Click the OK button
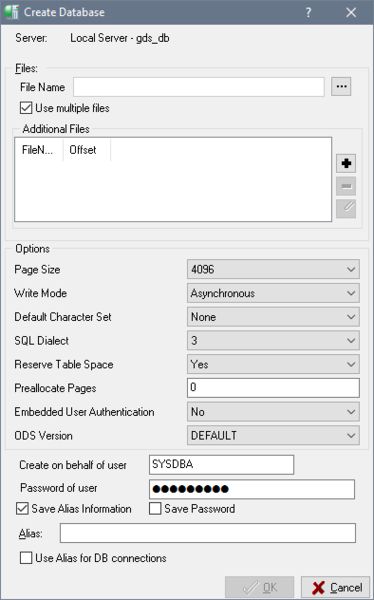 point(260,587)
